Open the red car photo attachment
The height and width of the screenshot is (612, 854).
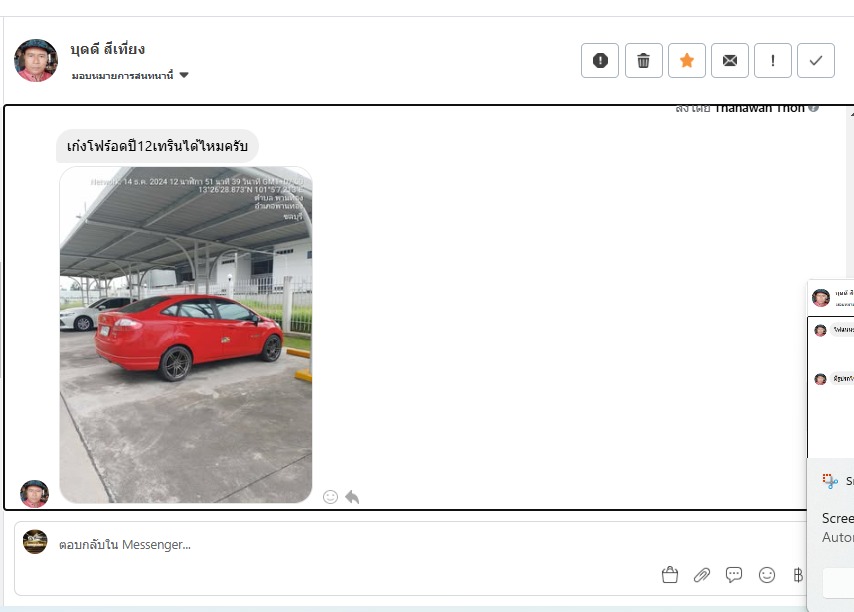(x=186, y=335)
